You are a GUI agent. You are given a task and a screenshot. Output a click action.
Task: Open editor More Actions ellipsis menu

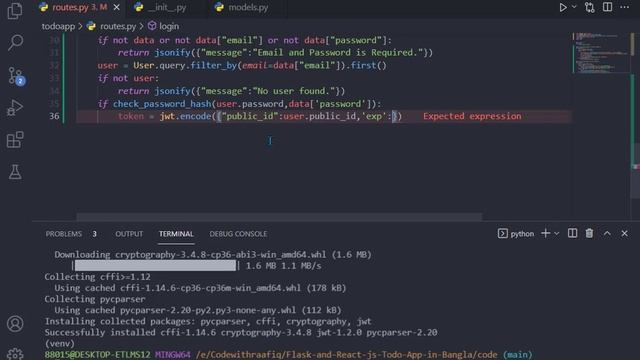tap(624, 7)
